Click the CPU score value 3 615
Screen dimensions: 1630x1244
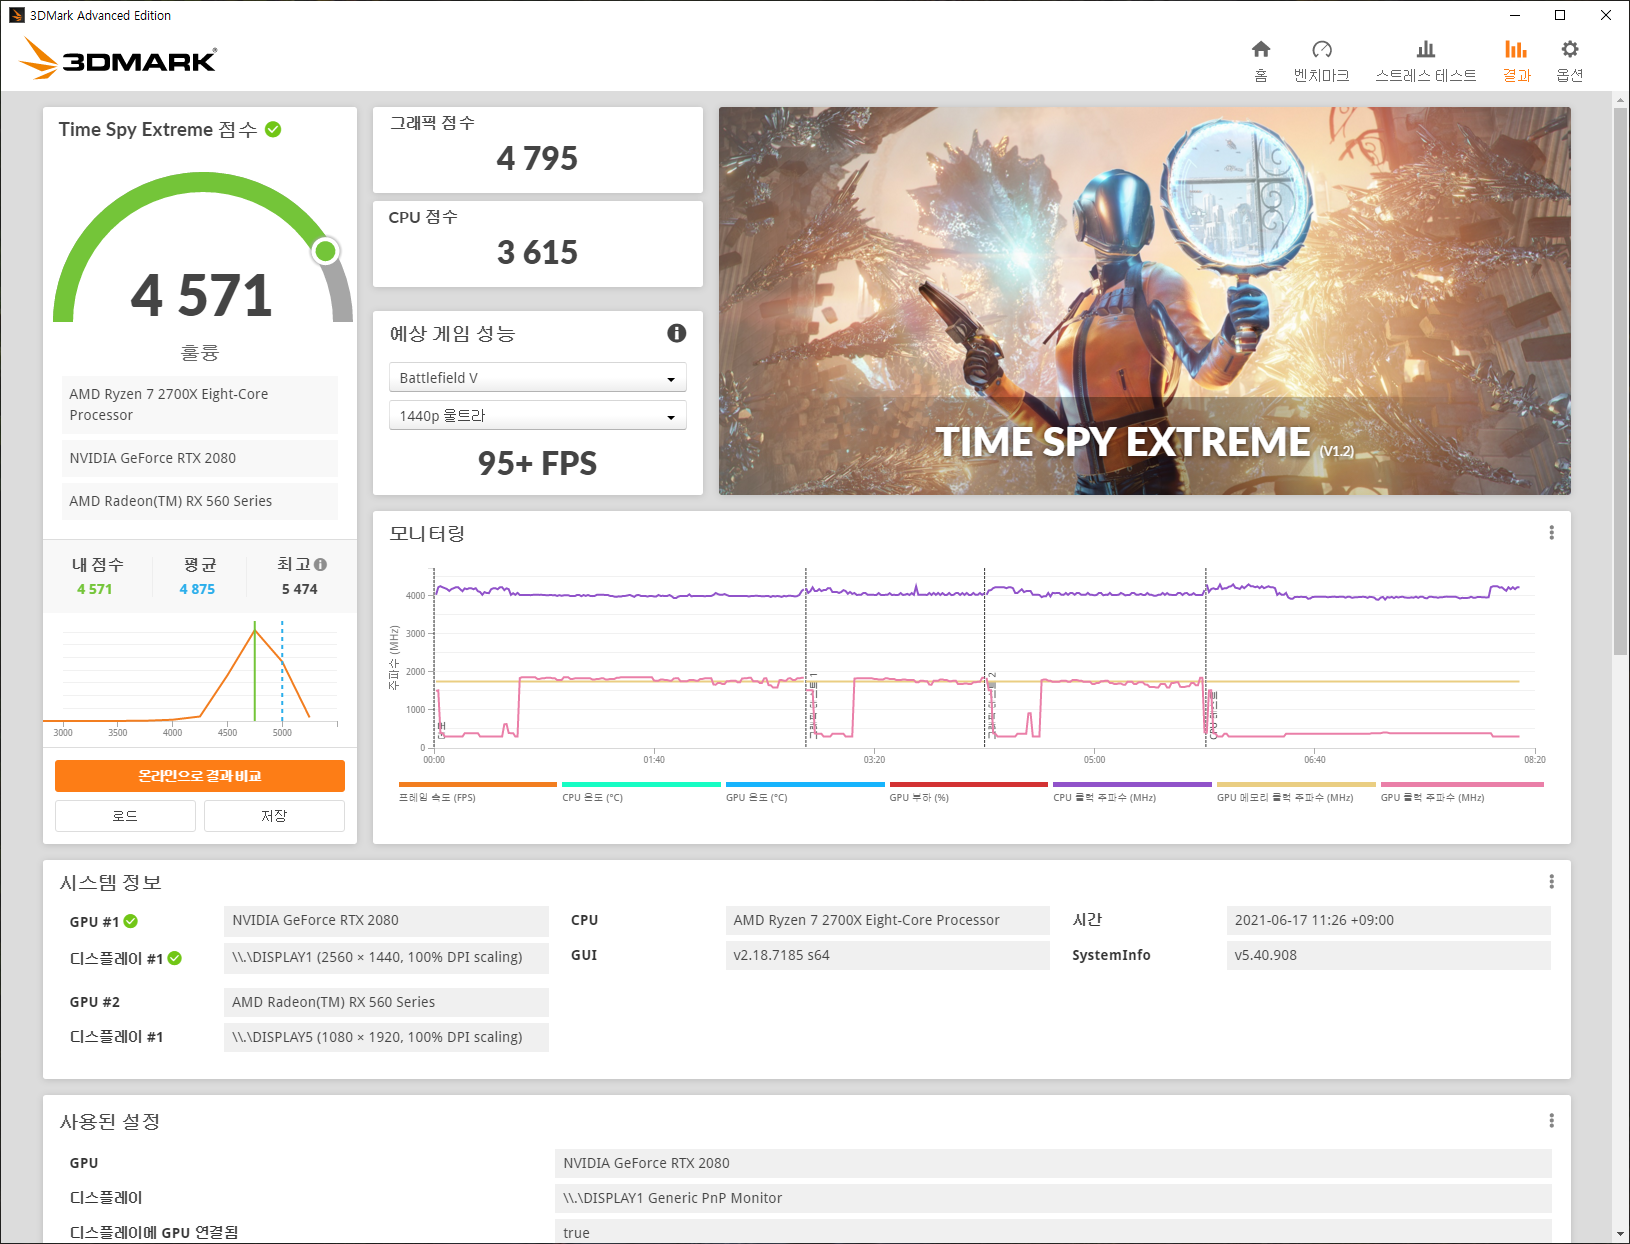pos(537,253)
